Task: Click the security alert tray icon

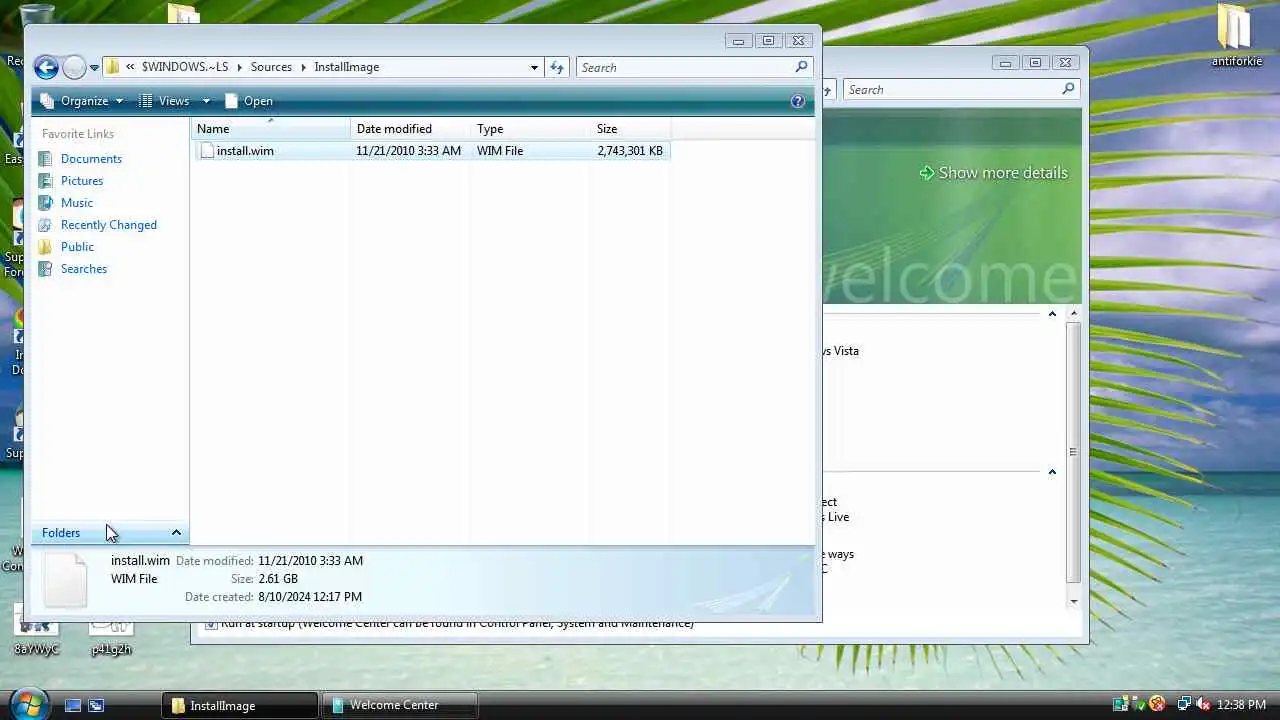Action: coord(1157,705)
